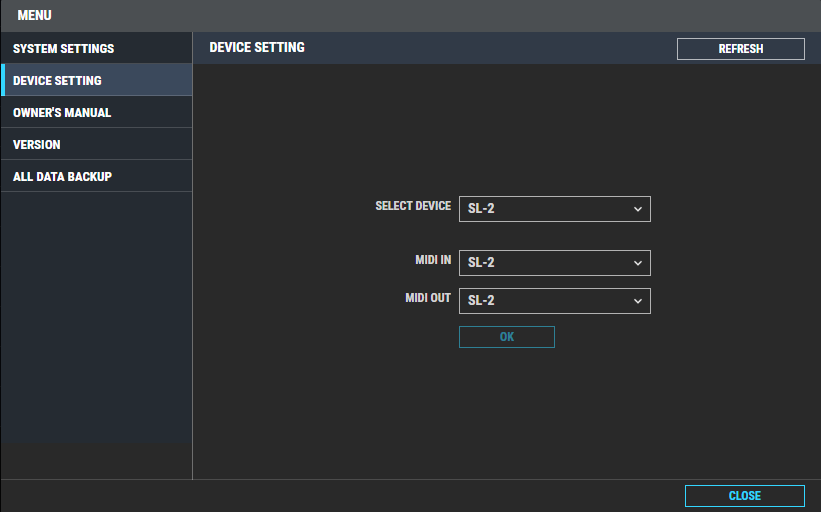
Task: Open the Owner's Manual entry
Action: pyautogui.click(x=96, y=112)
